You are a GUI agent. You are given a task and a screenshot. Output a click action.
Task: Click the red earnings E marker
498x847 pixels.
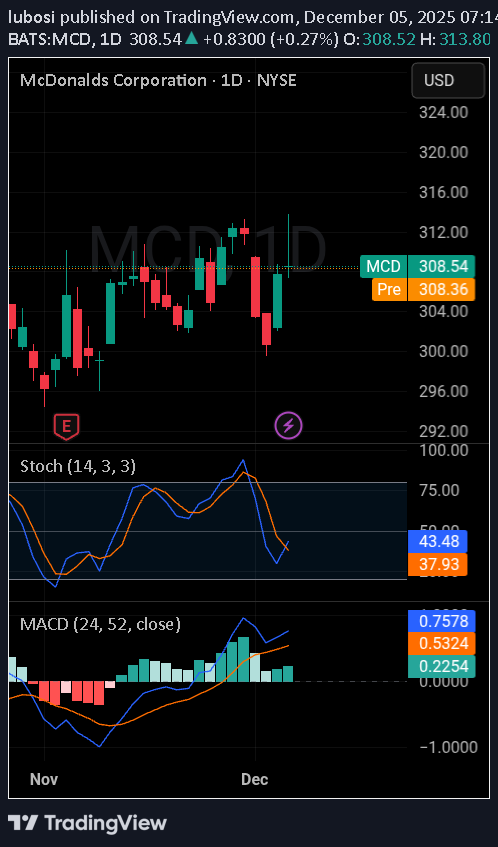pos(66,427)
